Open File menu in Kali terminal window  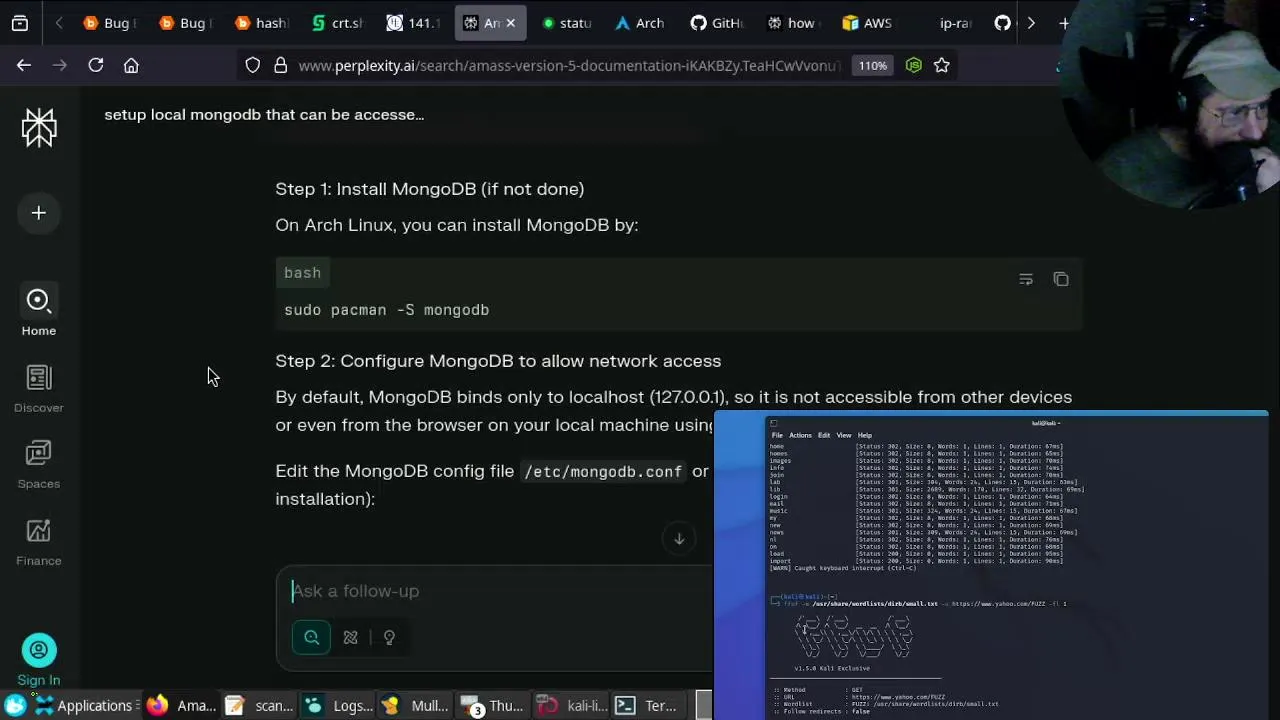[777, 435]
